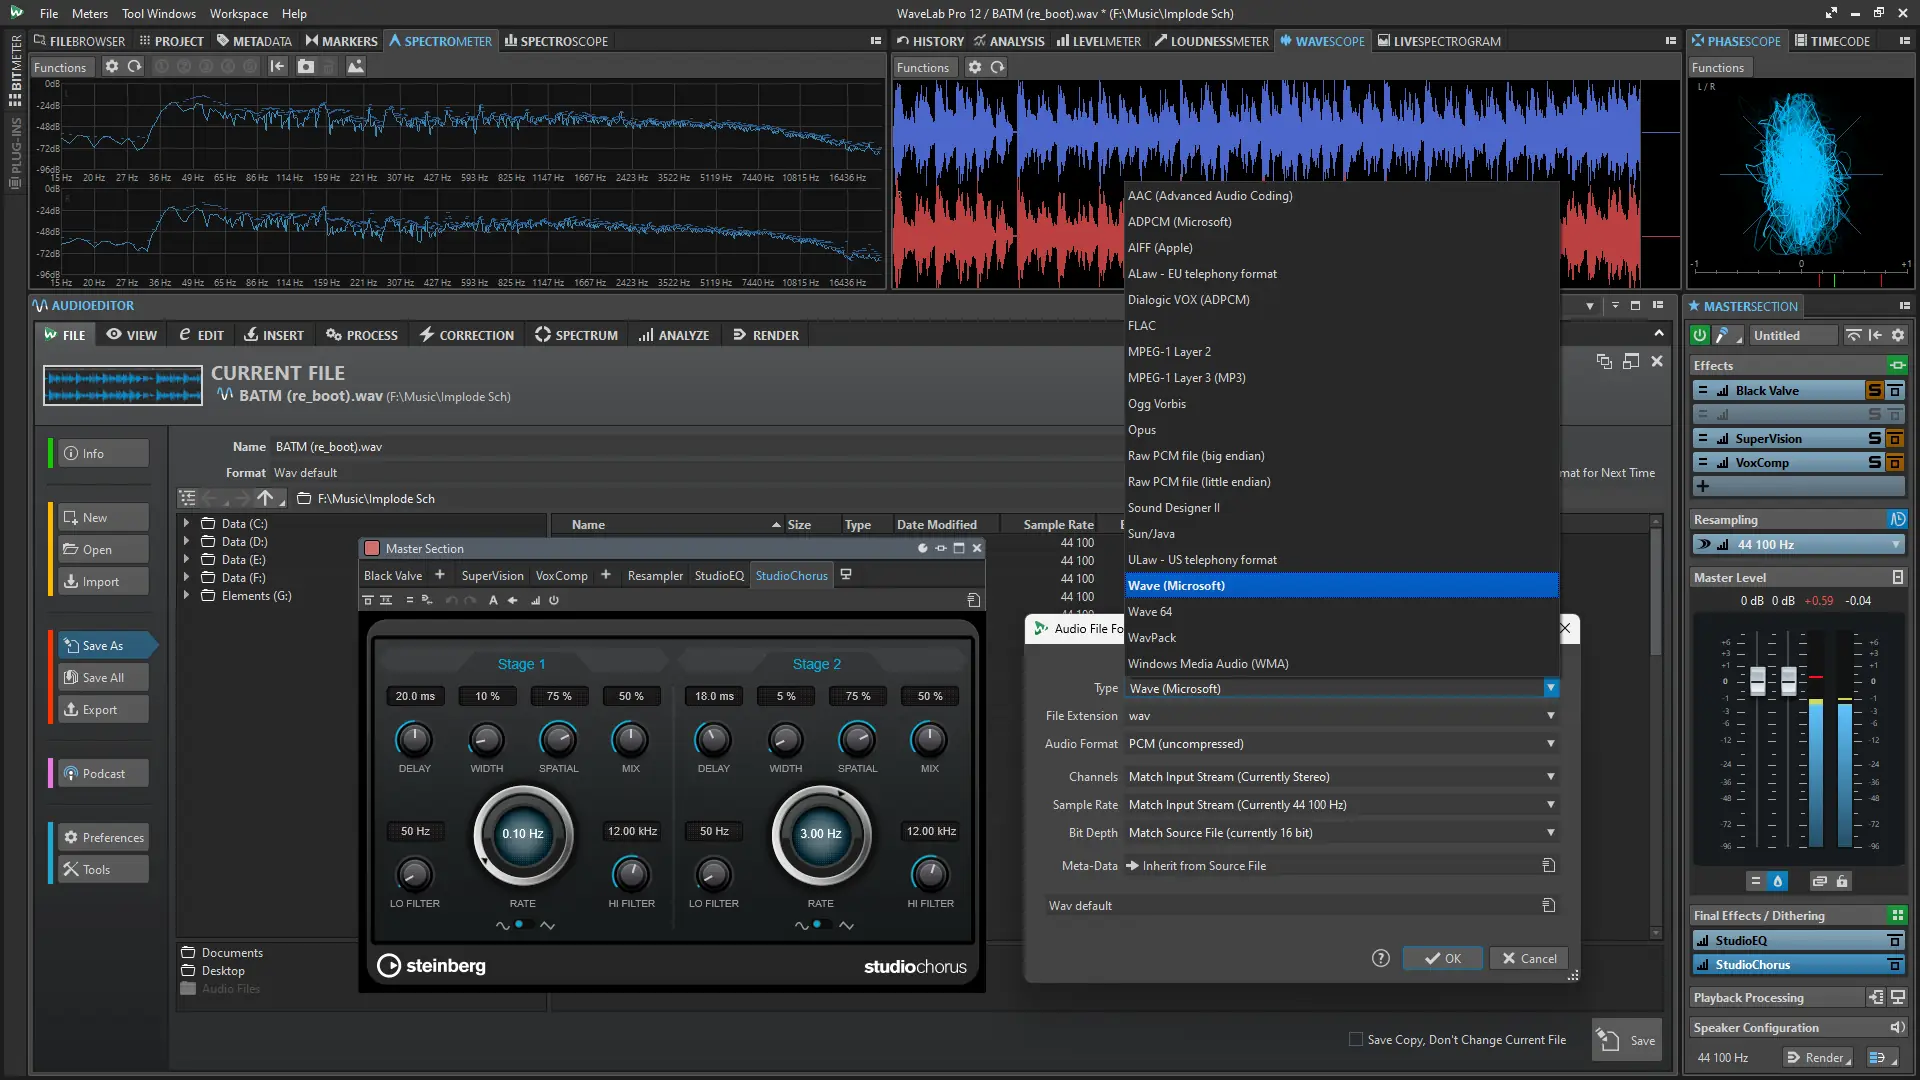Toggle the Effects section bypass button

[x=1897, y=366]
